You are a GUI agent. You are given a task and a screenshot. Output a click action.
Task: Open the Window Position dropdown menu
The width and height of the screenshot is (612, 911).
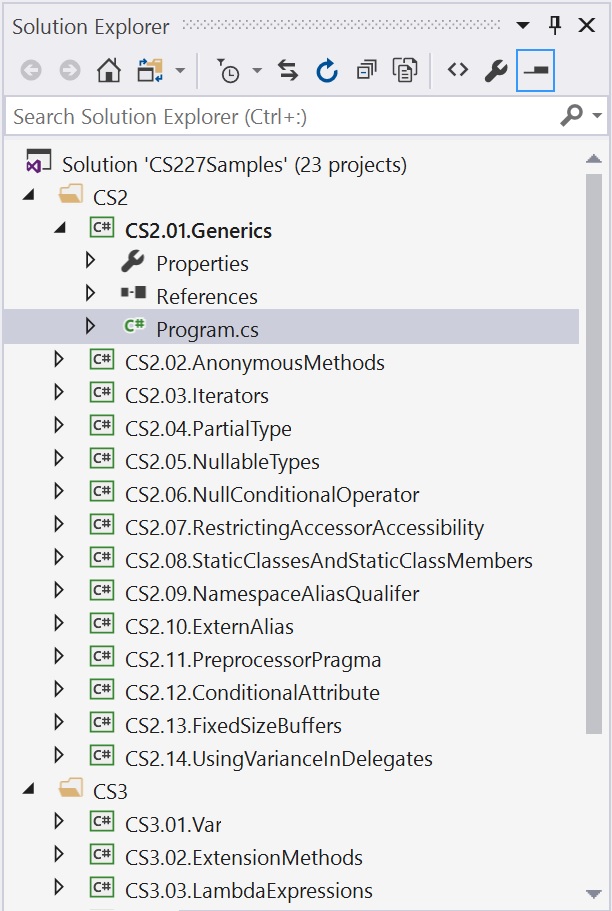point(522,25)
